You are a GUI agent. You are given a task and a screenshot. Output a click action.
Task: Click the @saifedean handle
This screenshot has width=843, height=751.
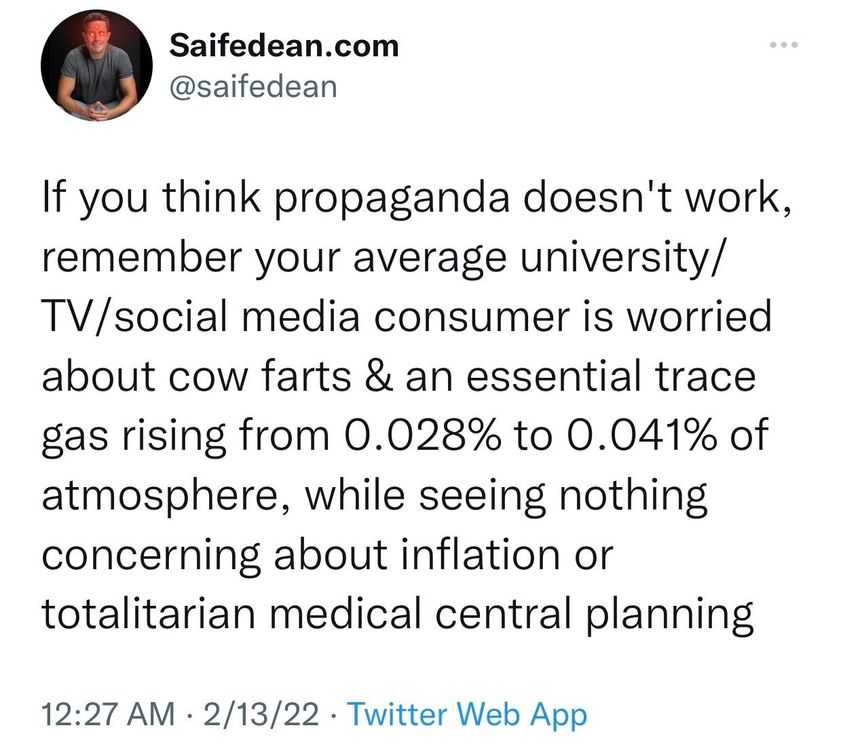click(x=254, y=86)
